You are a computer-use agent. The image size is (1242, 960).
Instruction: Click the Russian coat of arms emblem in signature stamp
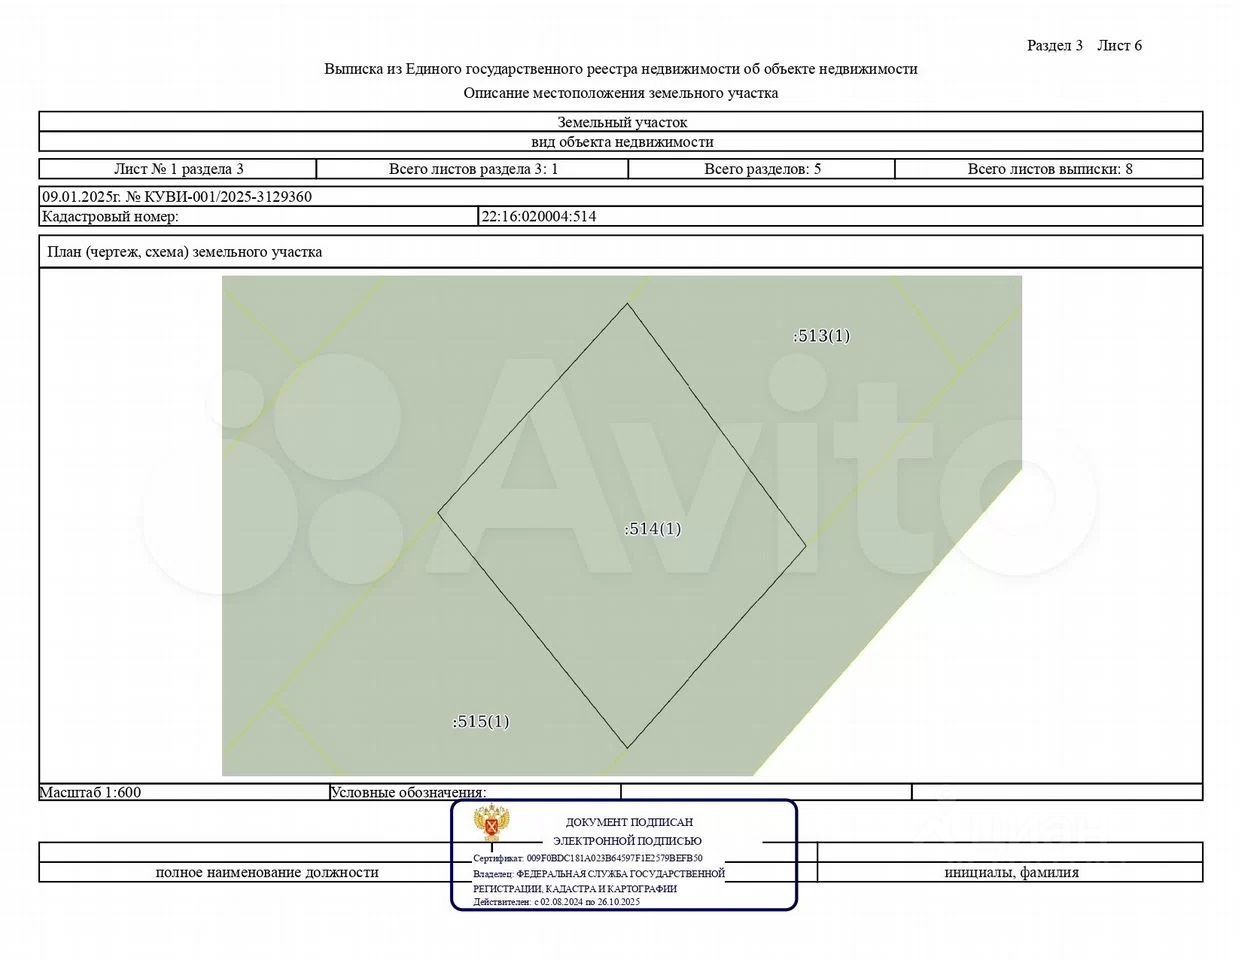[x=491, y=823]
